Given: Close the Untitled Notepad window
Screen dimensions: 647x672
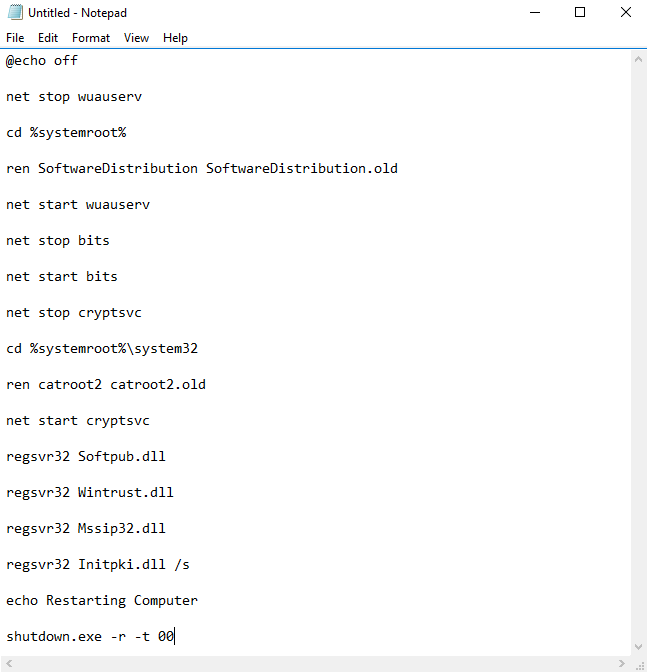Looking at the screenshot, I should tap(625, 13).
